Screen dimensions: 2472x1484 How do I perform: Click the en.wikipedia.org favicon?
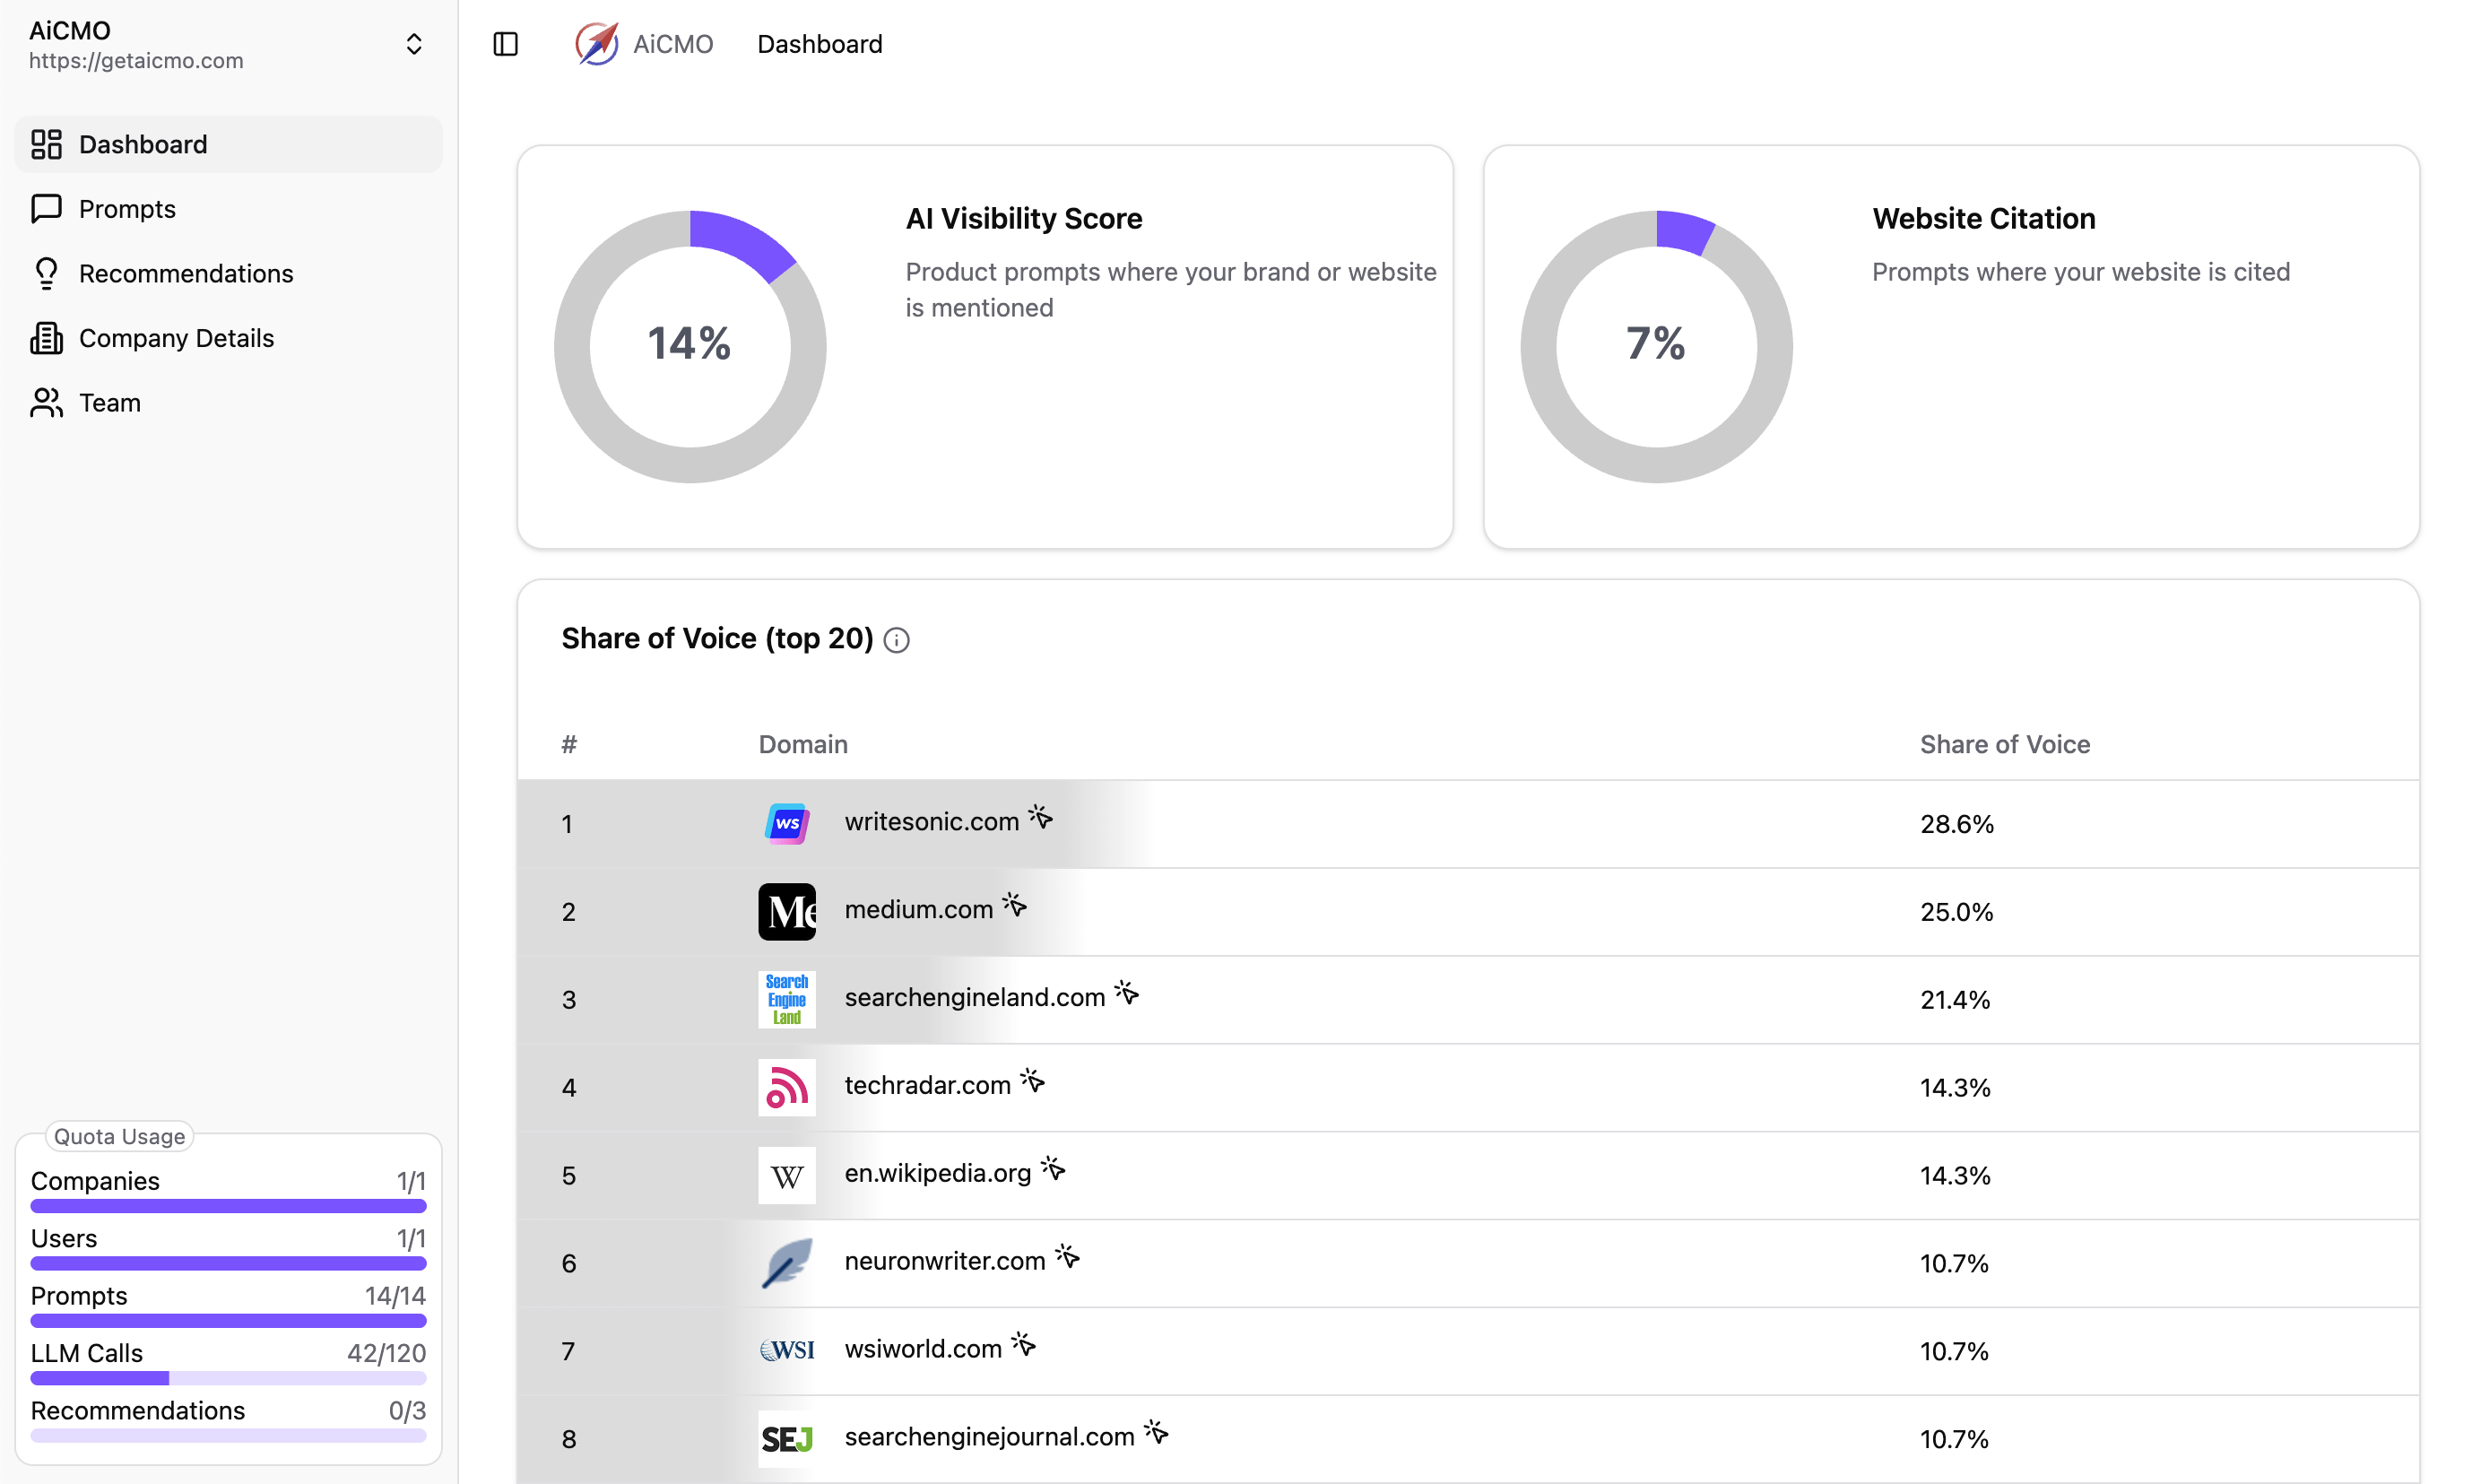click(x=787, y=1175)
